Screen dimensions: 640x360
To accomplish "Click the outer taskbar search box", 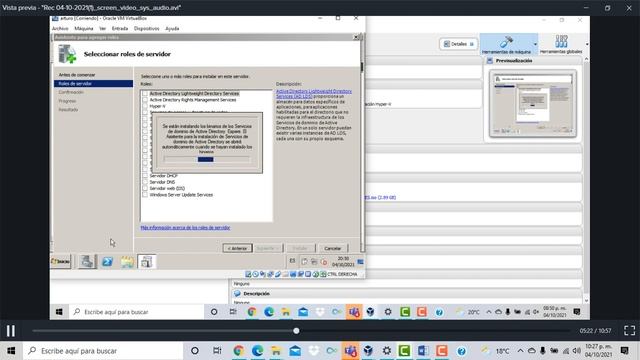I will point(103,351).
